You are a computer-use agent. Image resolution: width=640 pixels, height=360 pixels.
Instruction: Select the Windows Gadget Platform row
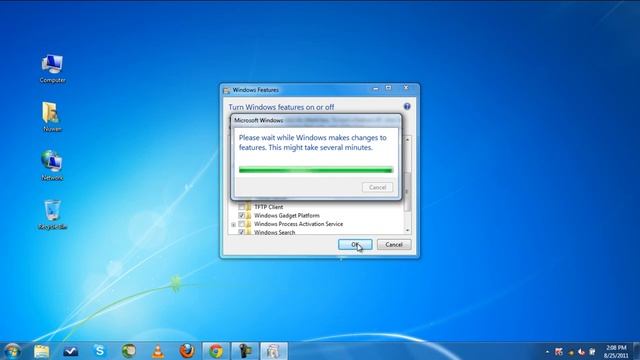286,215
